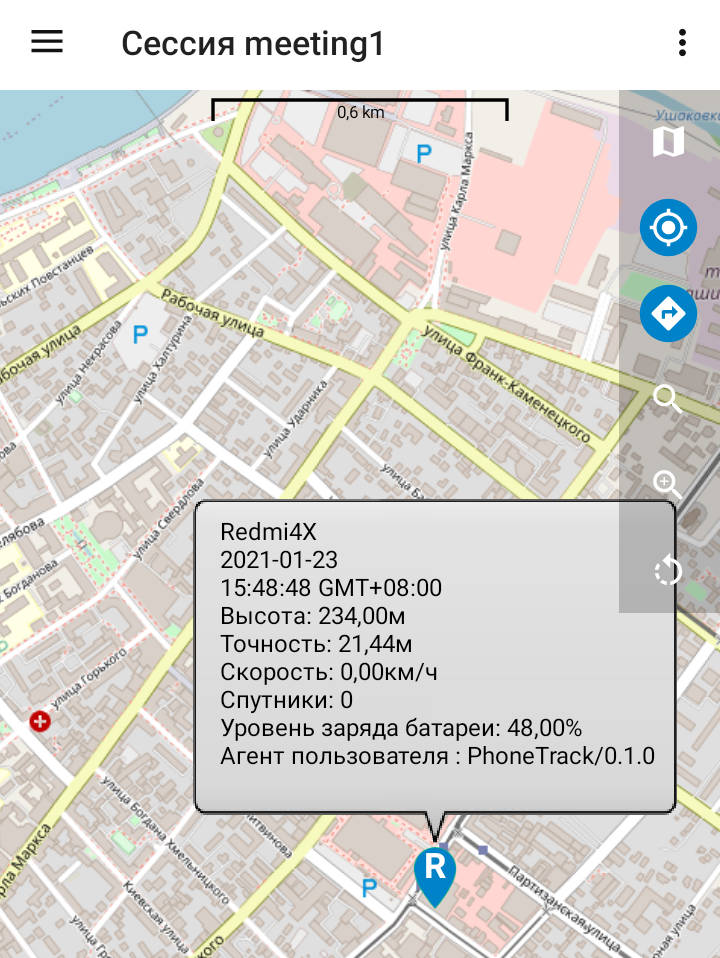
Task: Tap the date 2021-01-23 in popup
Action: point(279,560)
